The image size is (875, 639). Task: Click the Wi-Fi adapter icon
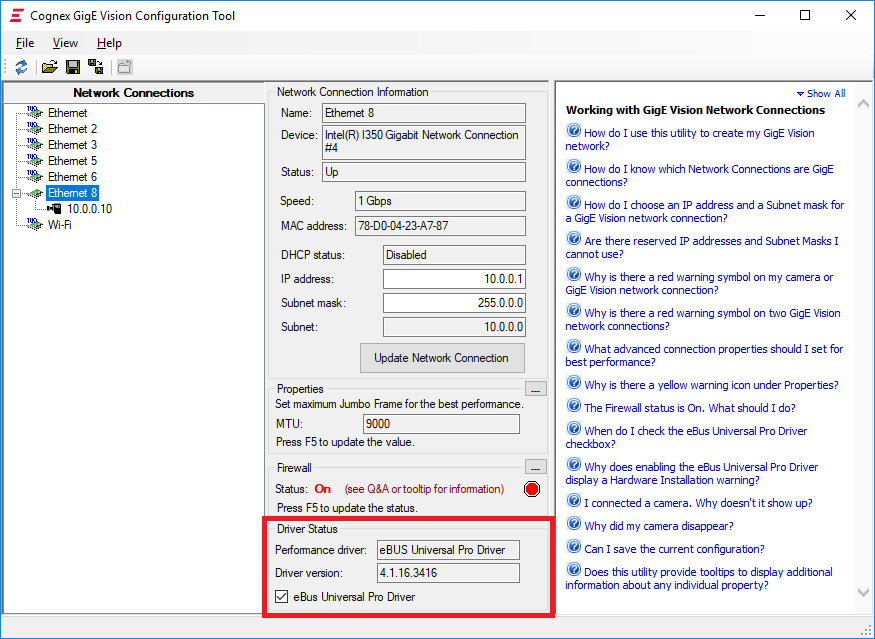click(x=33, y=225)
